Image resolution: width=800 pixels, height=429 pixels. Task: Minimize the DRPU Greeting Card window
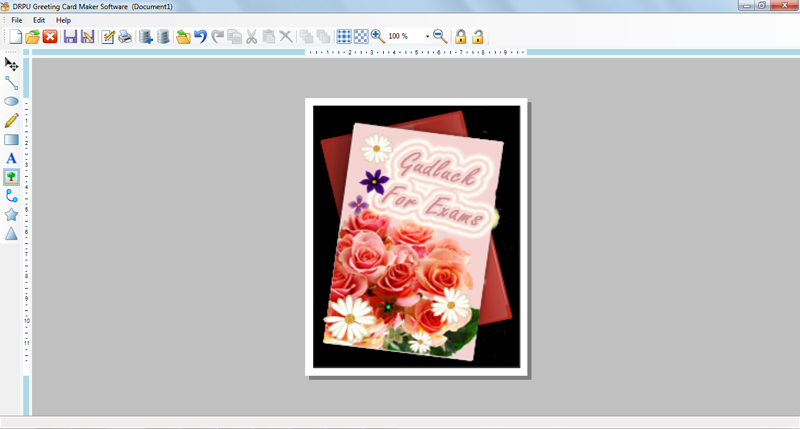coord(746,5)
